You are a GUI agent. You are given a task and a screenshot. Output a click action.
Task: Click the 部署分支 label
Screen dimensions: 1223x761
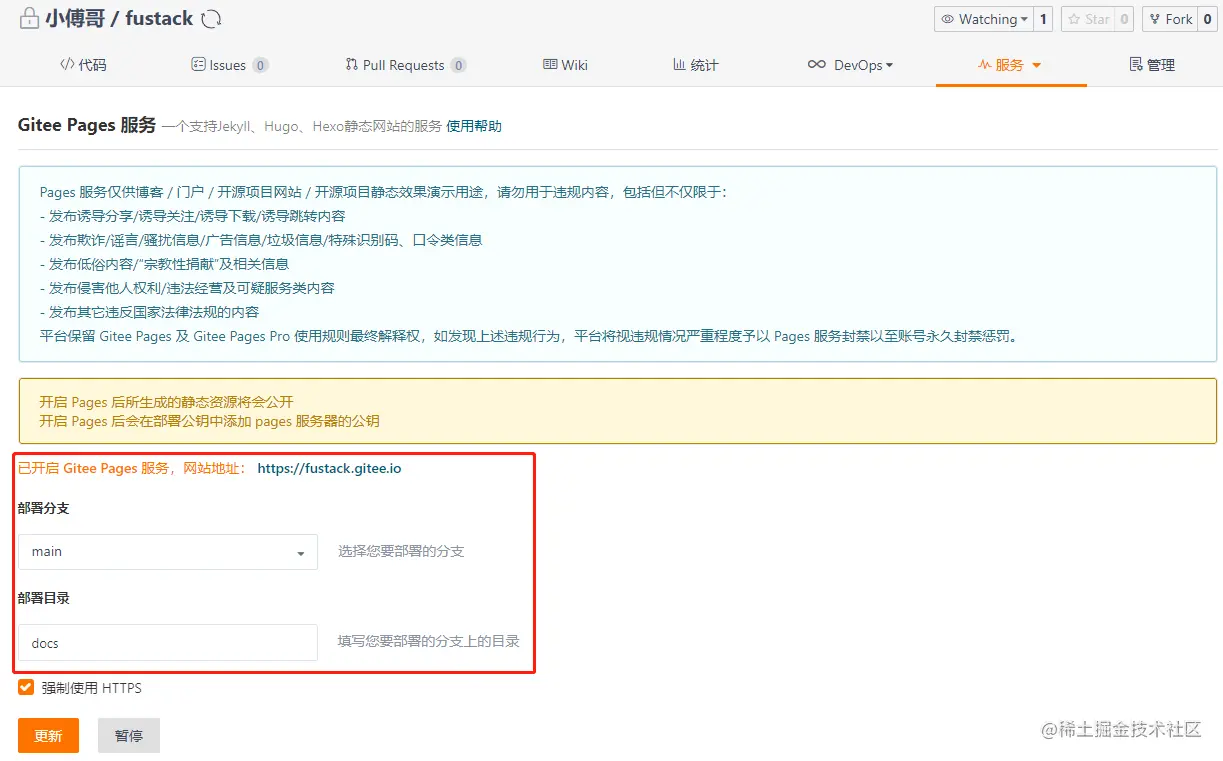[44, 508]
